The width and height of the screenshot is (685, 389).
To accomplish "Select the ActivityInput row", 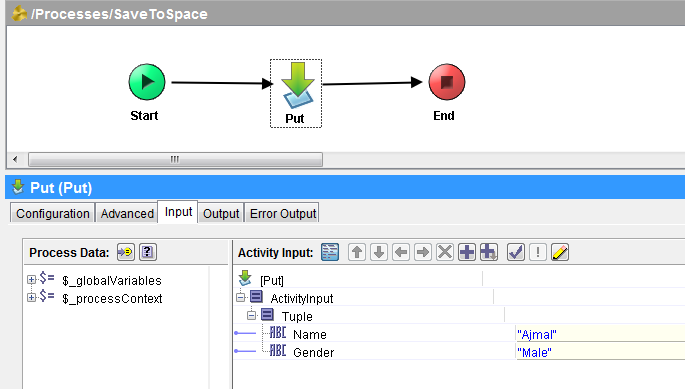I will 302,299.
